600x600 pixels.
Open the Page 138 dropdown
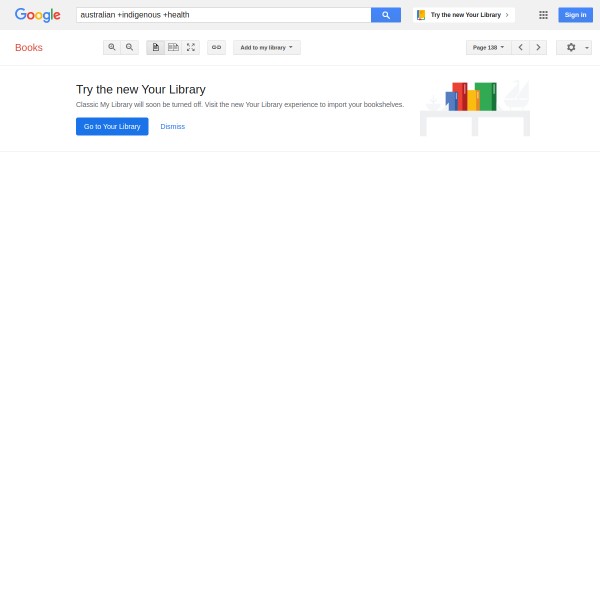[x=489, y=47]
